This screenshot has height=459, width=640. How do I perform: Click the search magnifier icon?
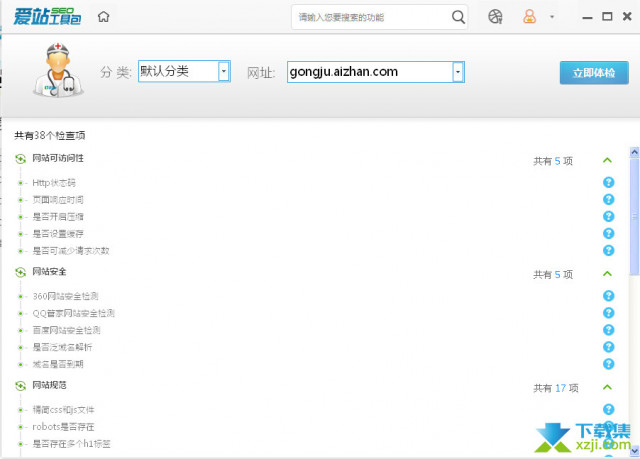pyautogui.click(x=458, y=17)
